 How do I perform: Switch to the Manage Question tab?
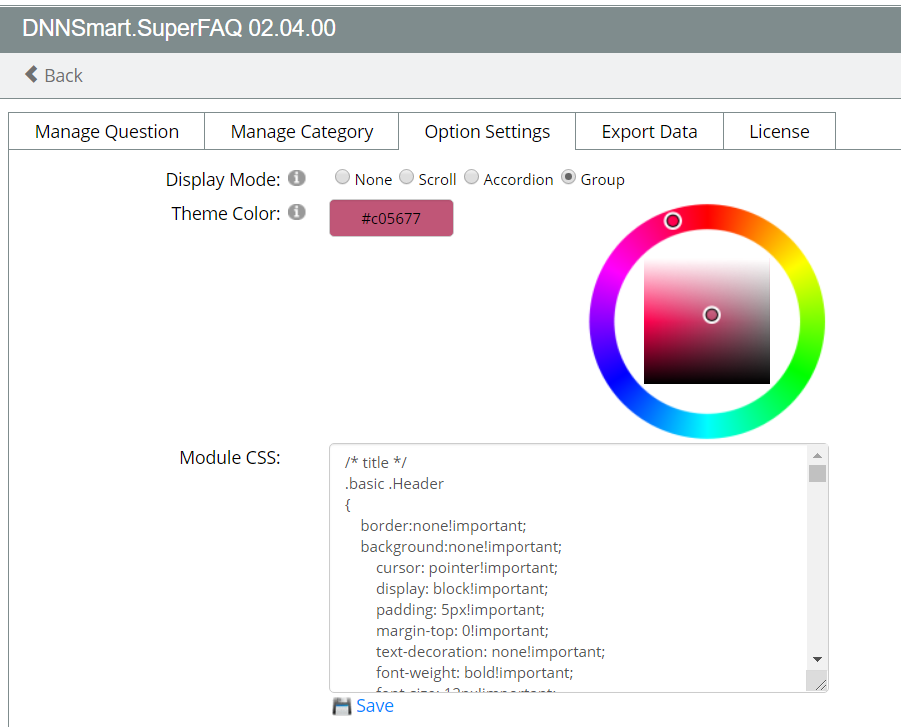[107, 132]
